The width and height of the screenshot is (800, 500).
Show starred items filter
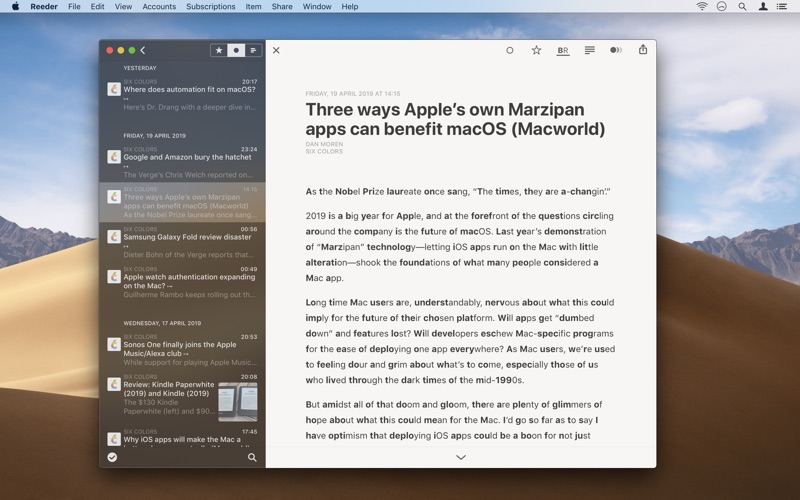point(219,50)
